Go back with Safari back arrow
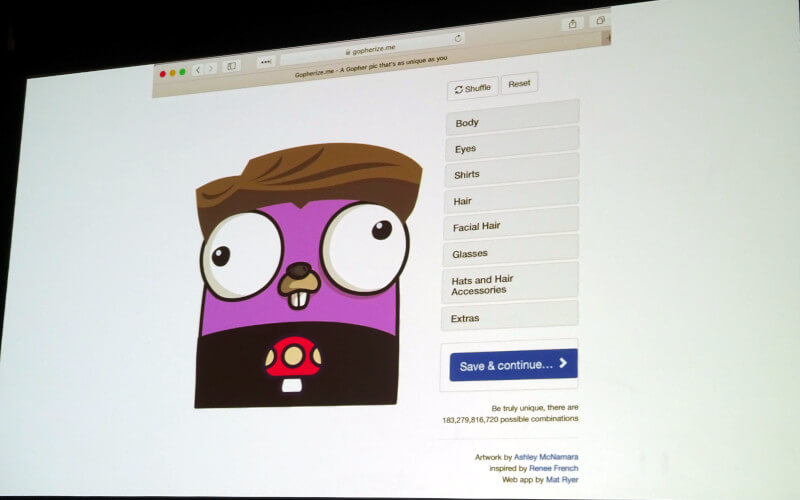 198,70
